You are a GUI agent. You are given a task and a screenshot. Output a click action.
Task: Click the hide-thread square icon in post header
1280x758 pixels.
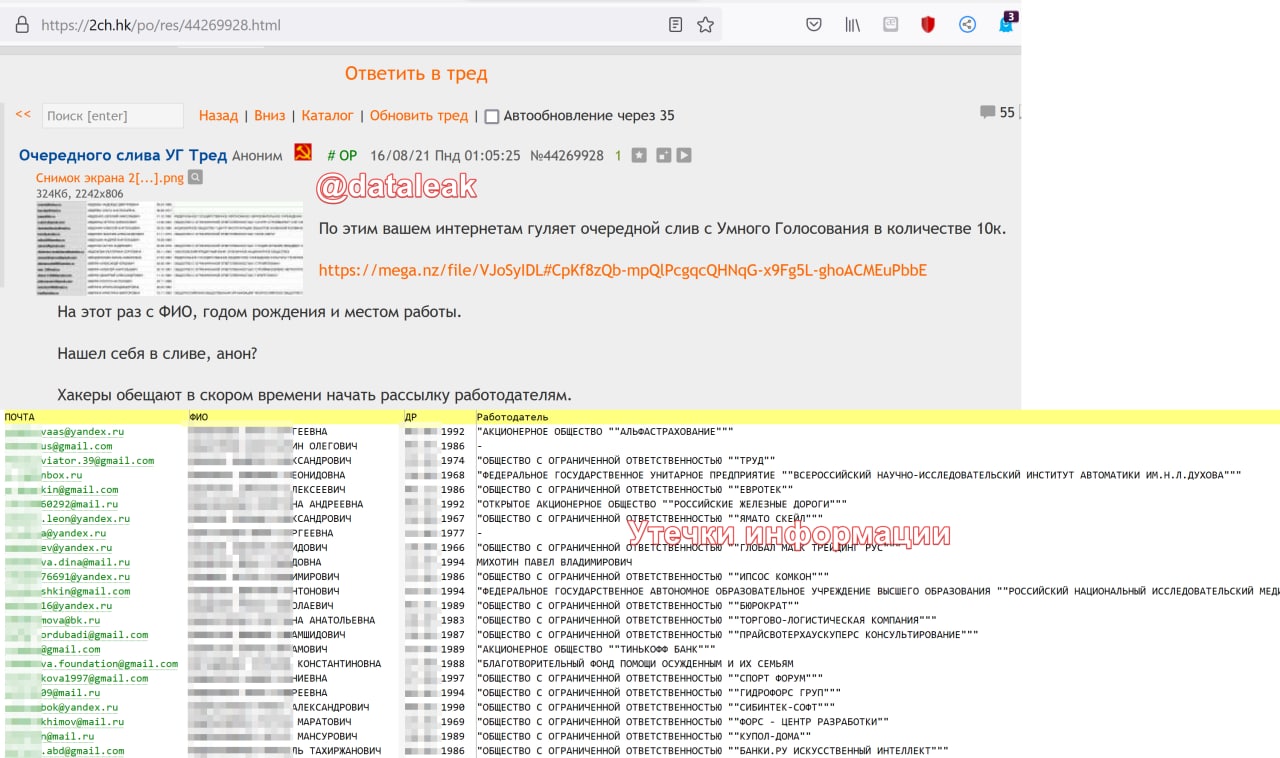(x=663, y=155)
